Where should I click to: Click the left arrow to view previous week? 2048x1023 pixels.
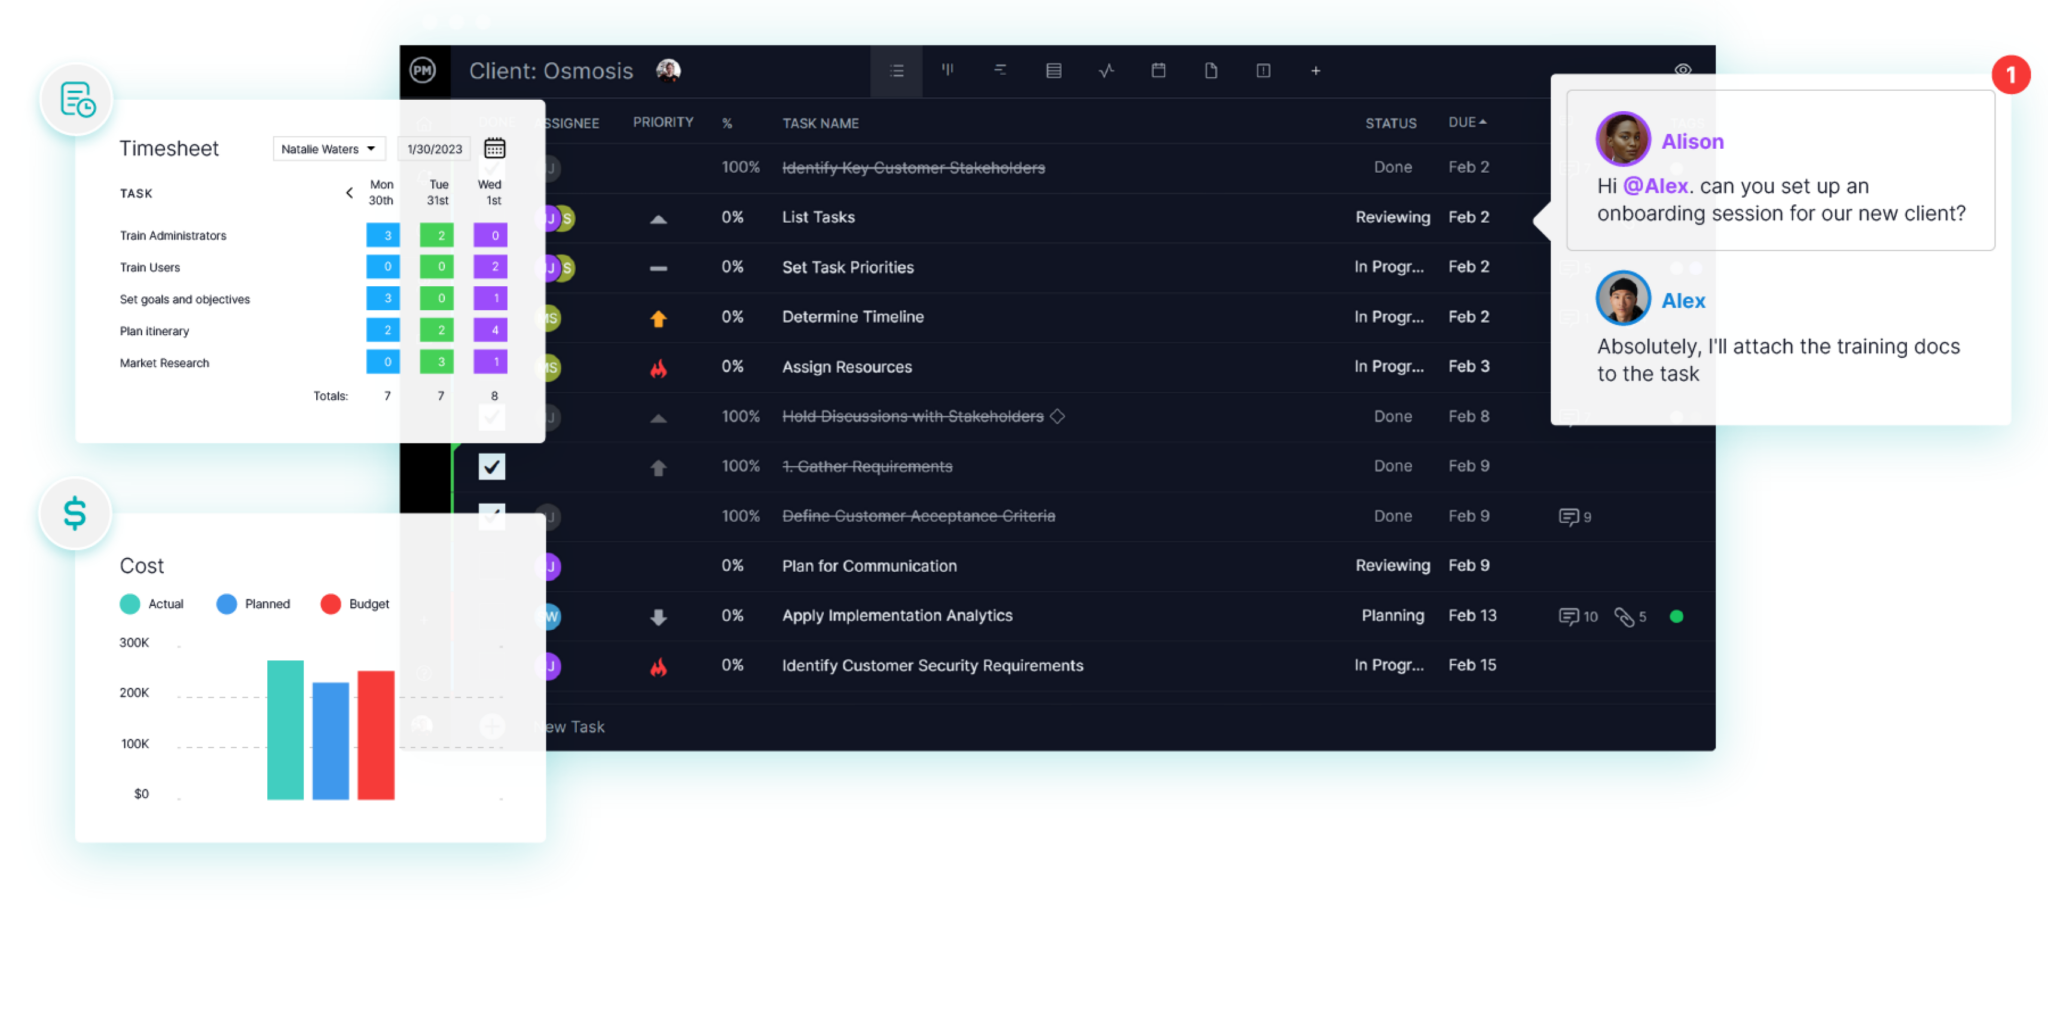(x=349, y=193)
